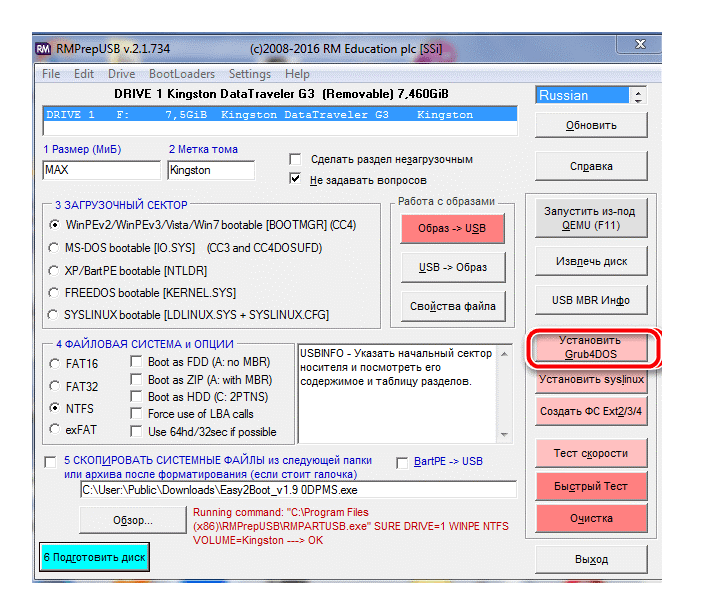Screen dimensions: 706x615
Task: Click Запустить из-под QEMU (F11) button
Action: (x=590, y=218)
